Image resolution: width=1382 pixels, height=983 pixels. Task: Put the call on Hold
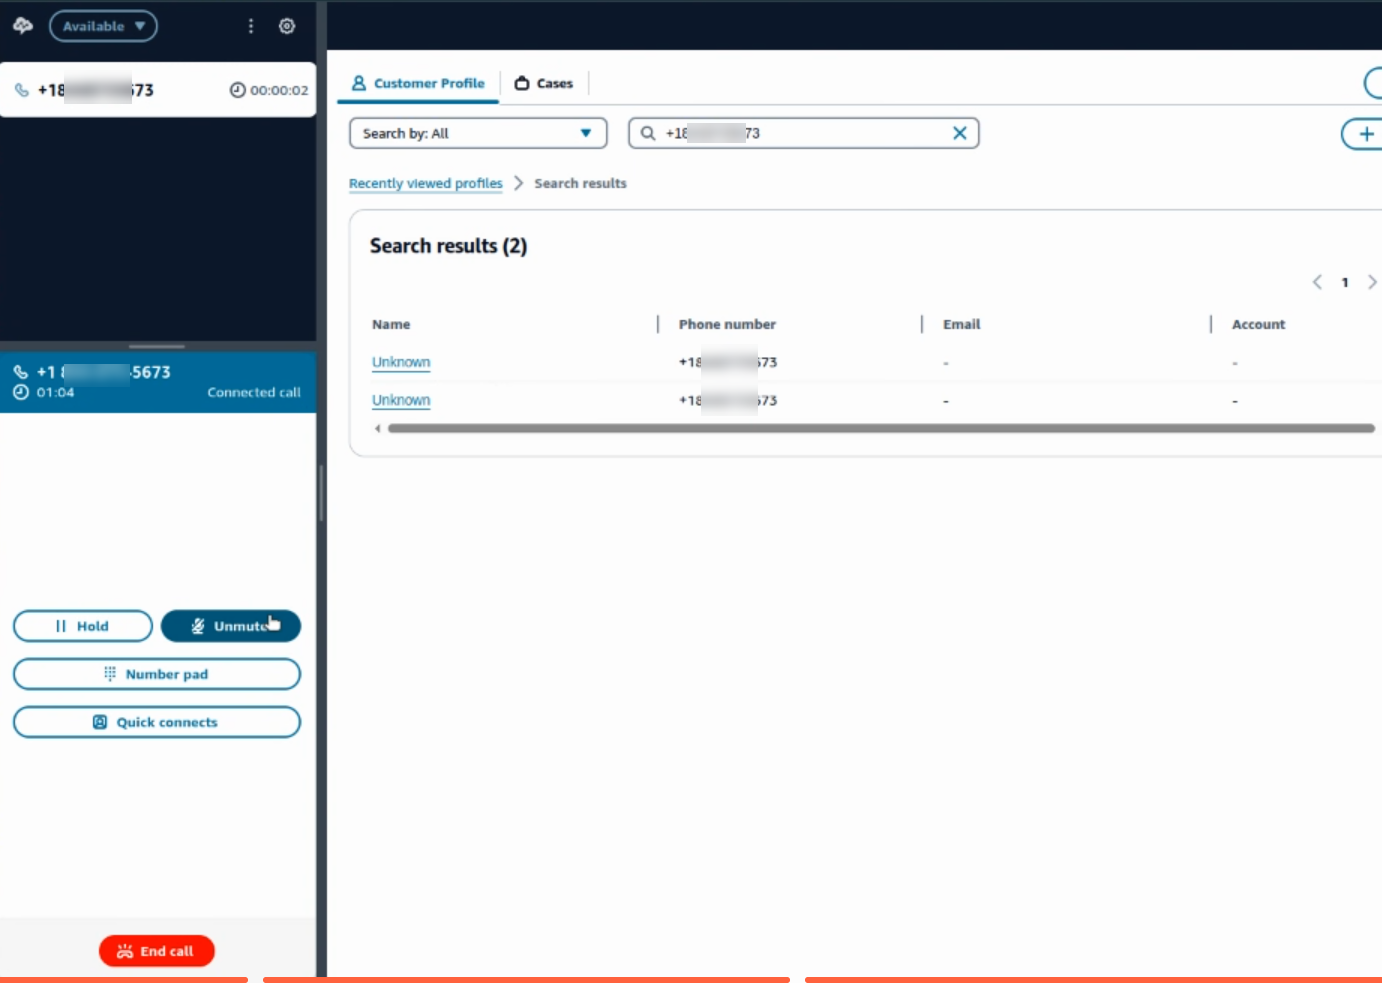coord(83,626)
